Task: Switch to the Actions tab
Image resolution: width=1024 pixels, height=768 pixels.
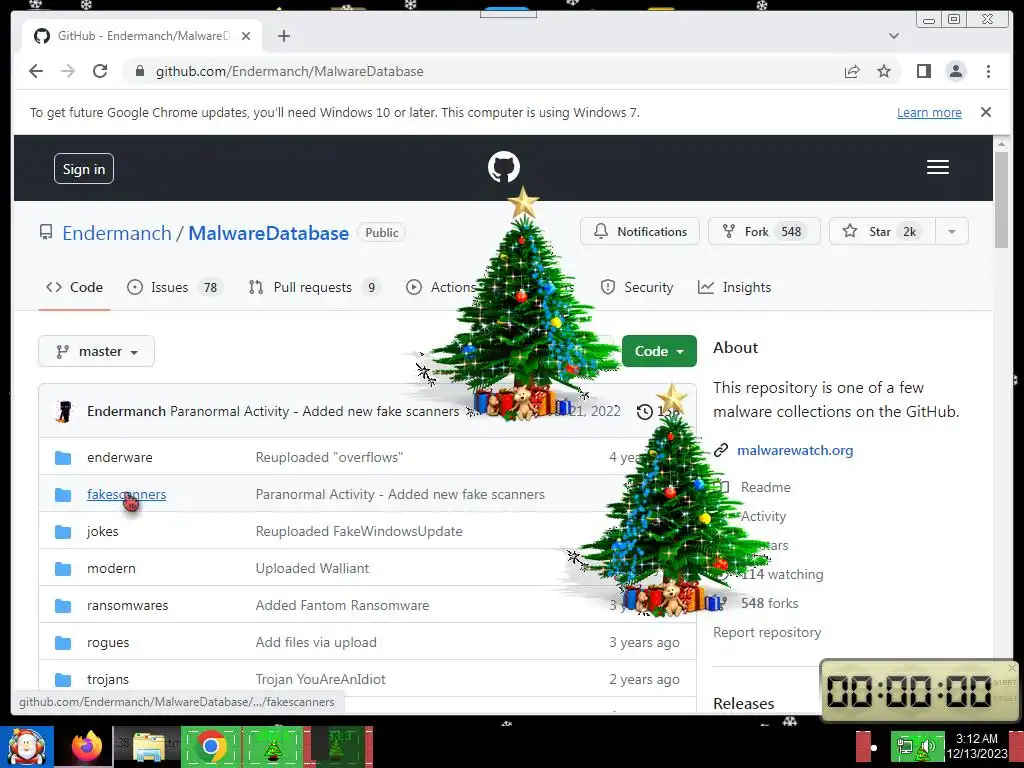Action: point(442,287)
